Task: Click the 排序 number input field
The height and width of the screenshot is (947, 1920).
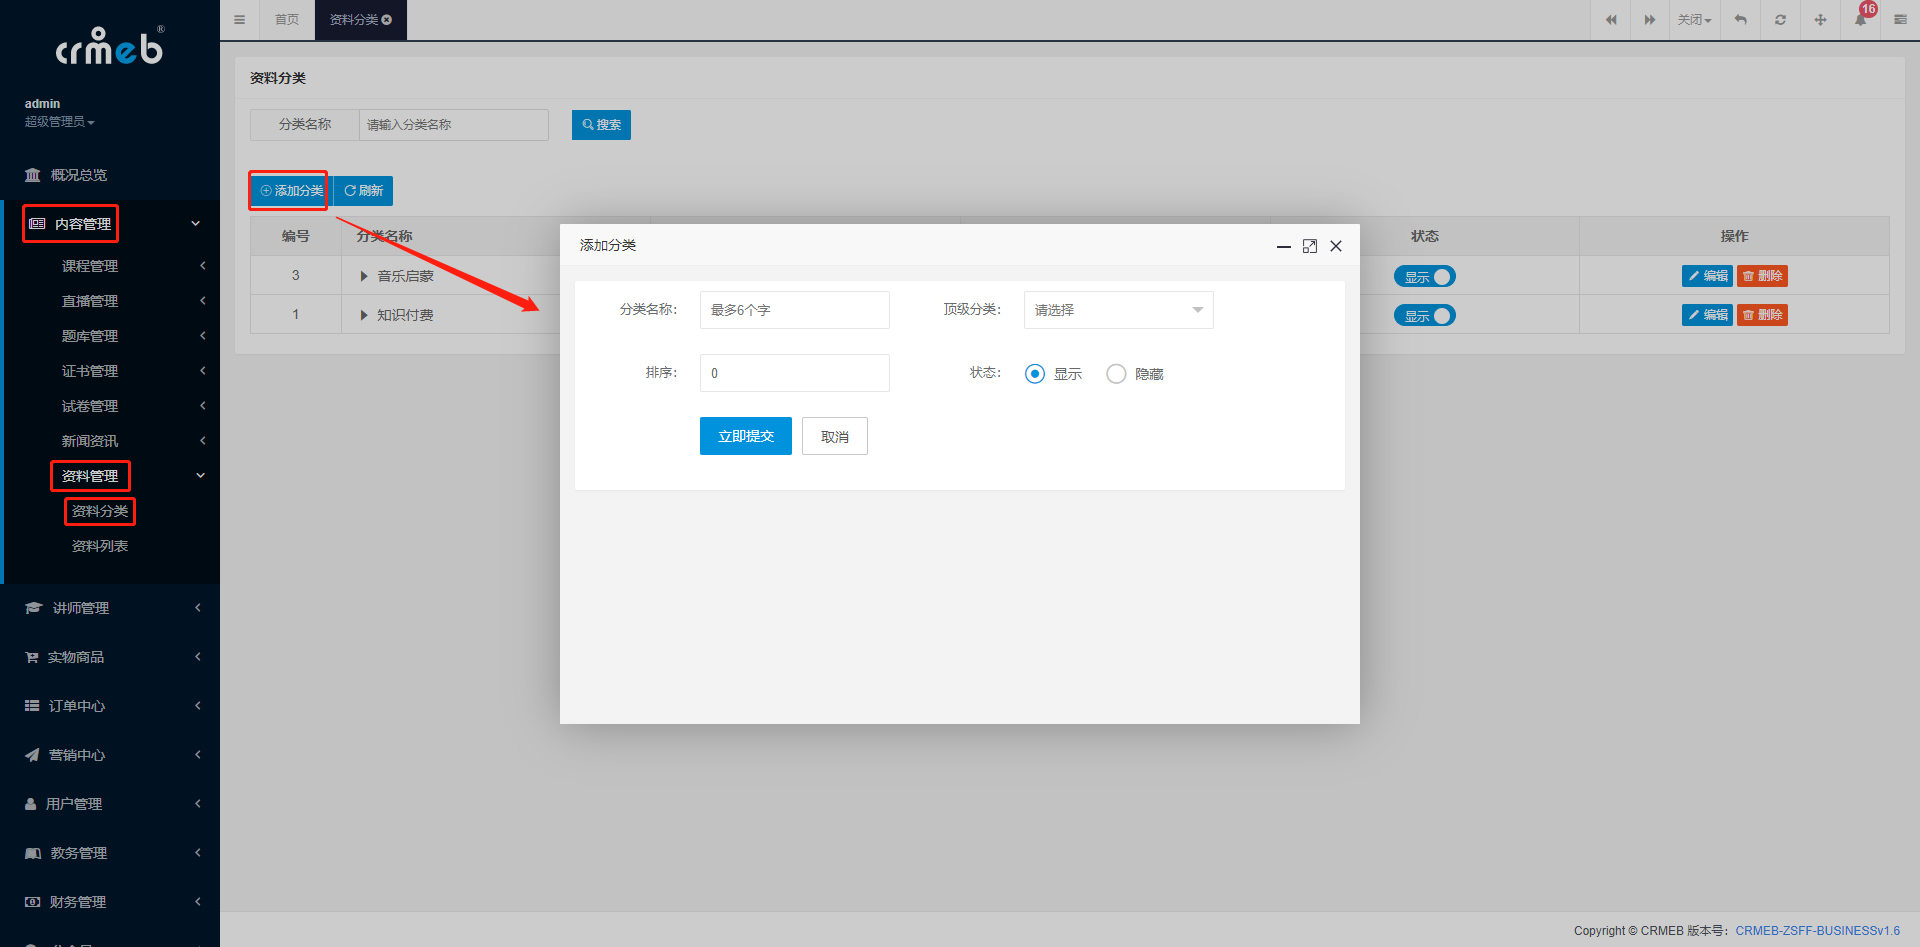Action: 794,373
